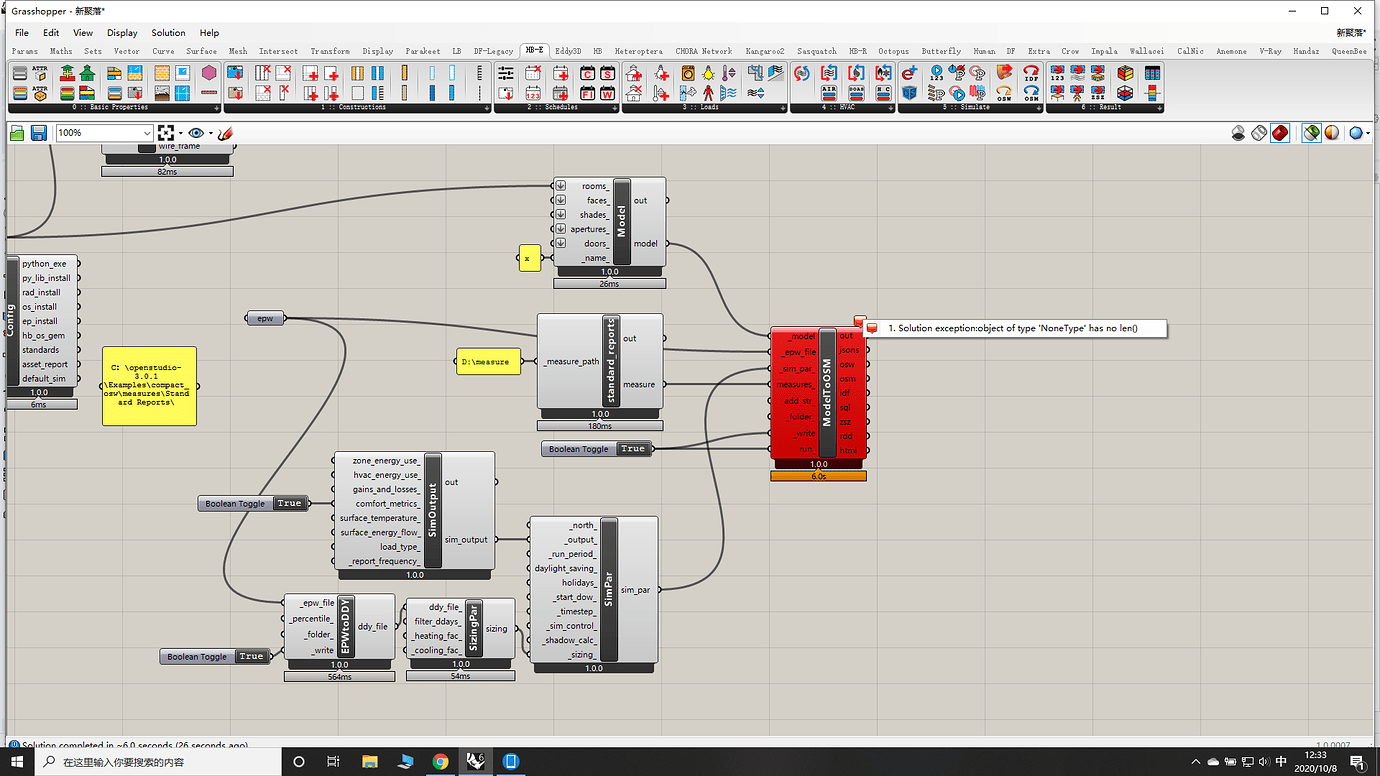This screenshot has height=776, width=1380.
Task: Click the orange 6.0s profiler bar under ModelToOSM
Action: pos(818,475)
